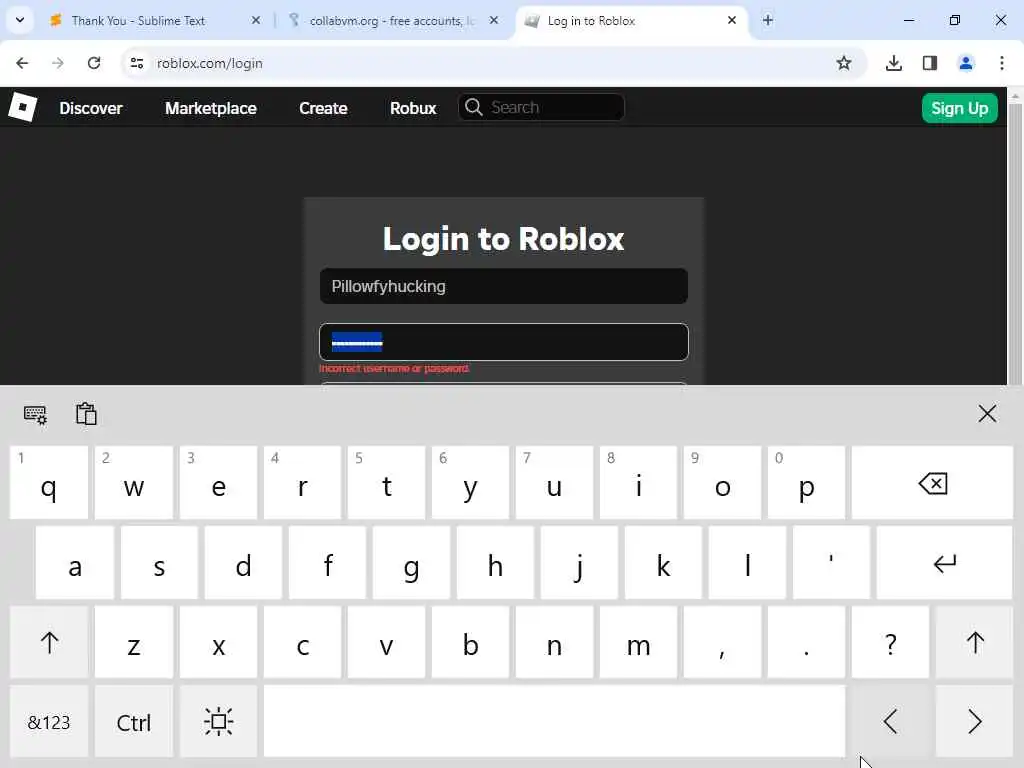View site information icon in address bar

pos(136,63)
